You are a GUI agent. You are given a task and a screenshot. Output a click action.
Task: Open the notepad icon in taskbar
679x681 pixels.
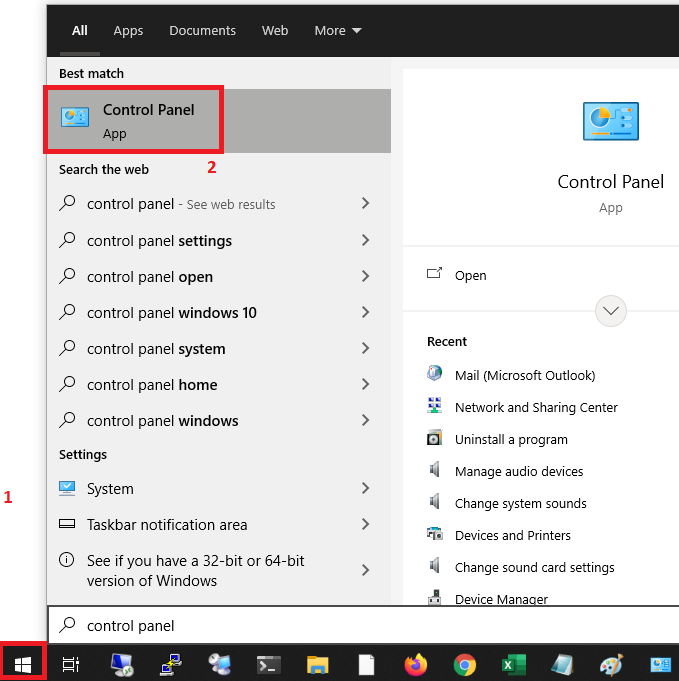[563, 664]
